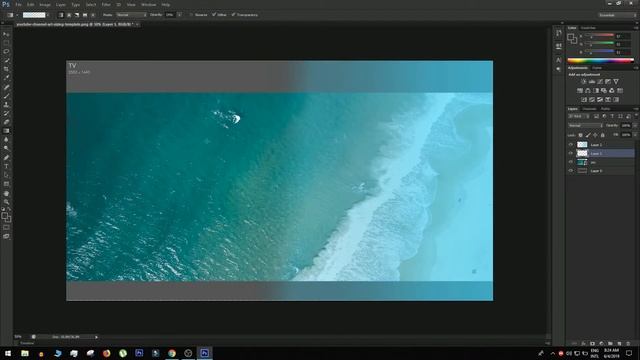Open the Image menu
The image size is (640, 360).
pos(45,4)
